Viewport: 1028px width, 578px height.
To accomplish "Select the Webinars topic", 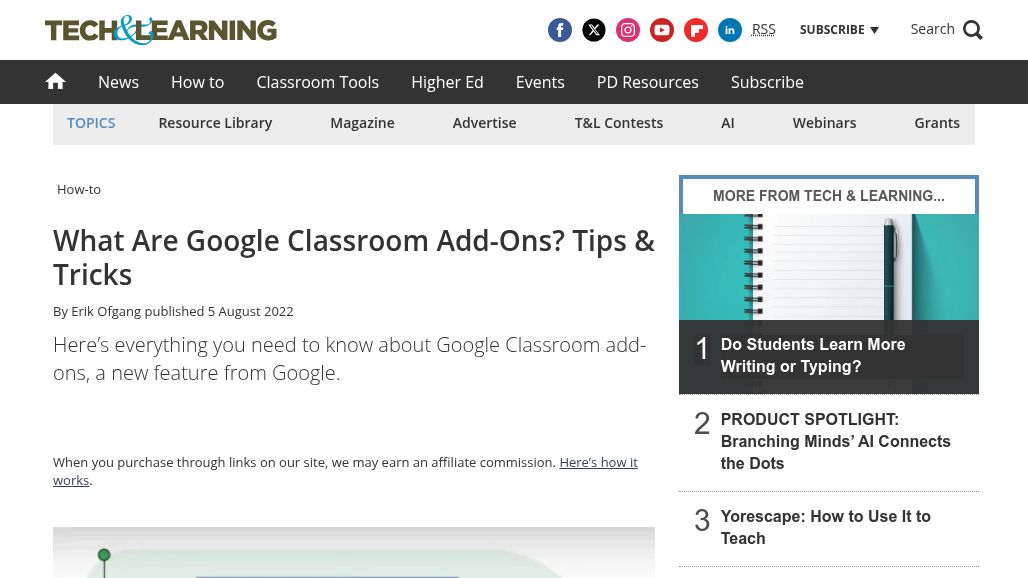I will (824, 123).
